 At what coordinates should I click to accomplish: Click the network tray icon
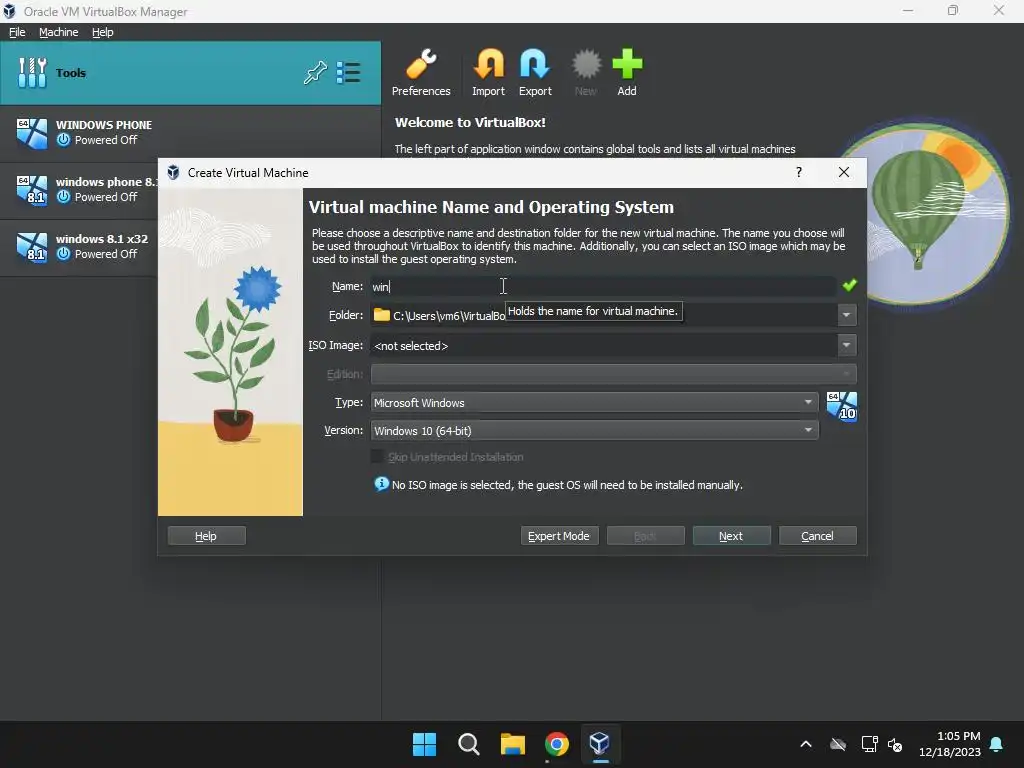[x=869, y=744]
